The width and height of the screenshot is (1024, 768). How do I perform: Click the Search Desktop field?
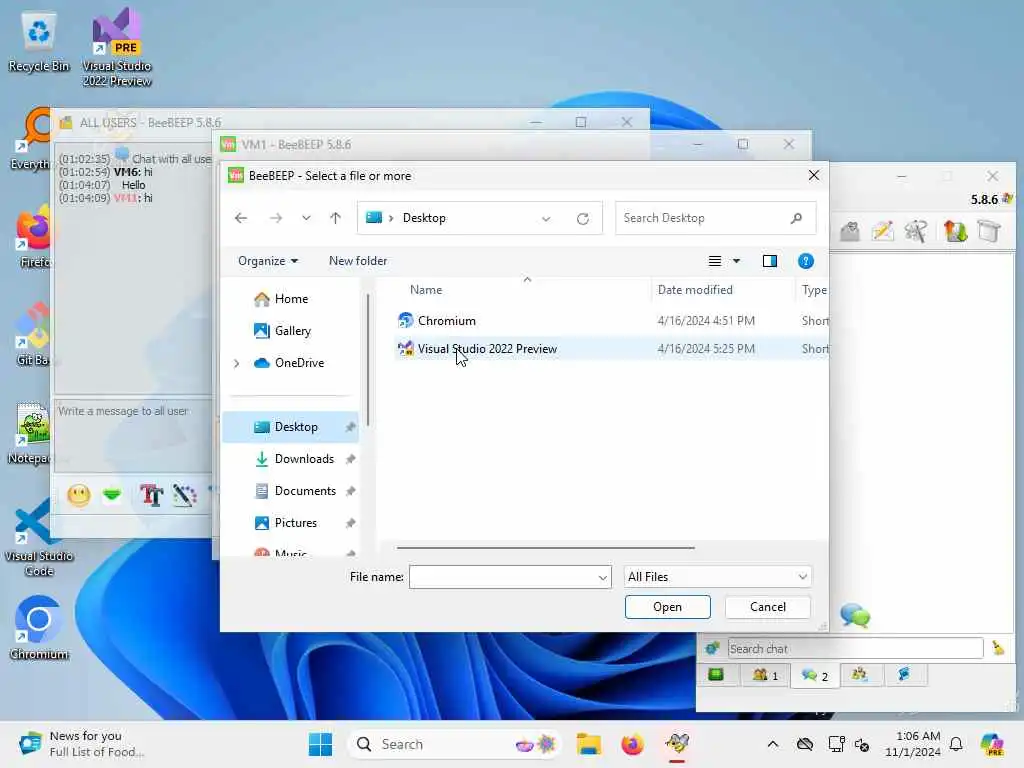(x=715, y=218)
